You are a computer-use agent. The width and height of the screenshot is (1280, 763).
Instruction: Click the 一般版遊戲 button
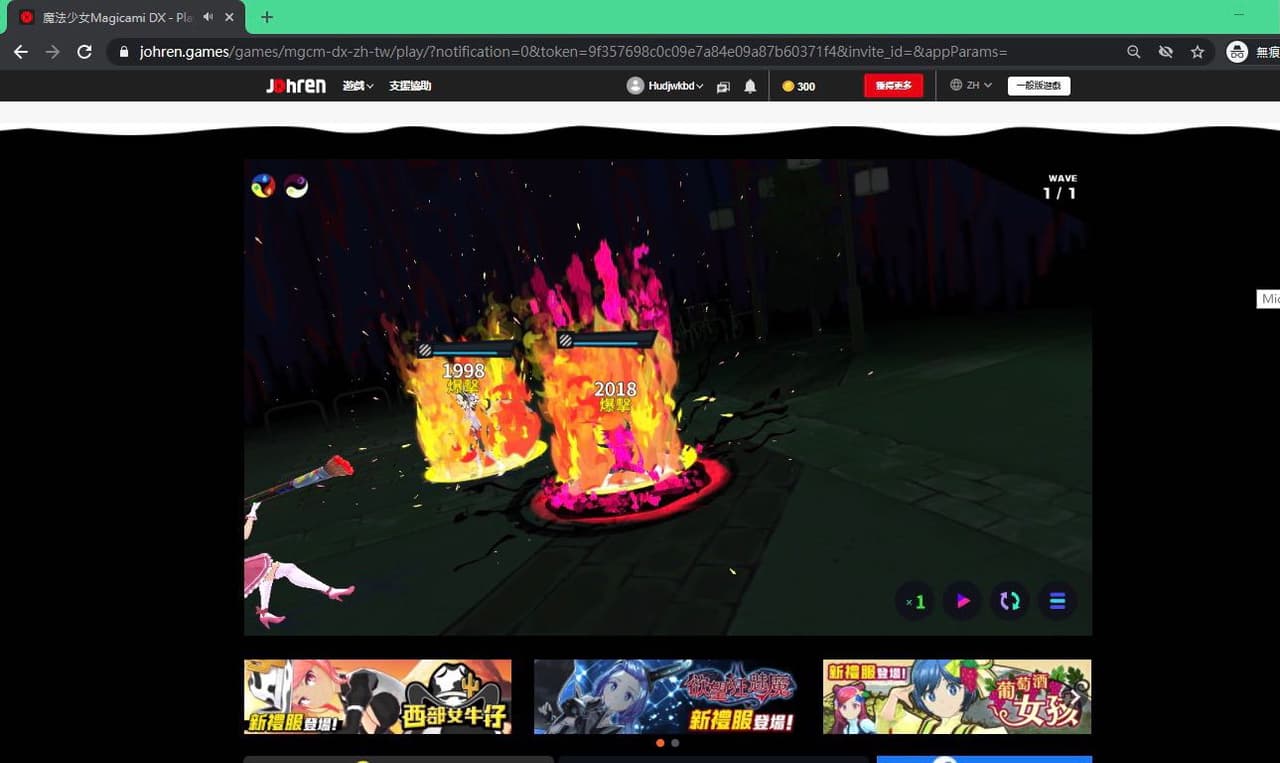[x=1039, y=86]
